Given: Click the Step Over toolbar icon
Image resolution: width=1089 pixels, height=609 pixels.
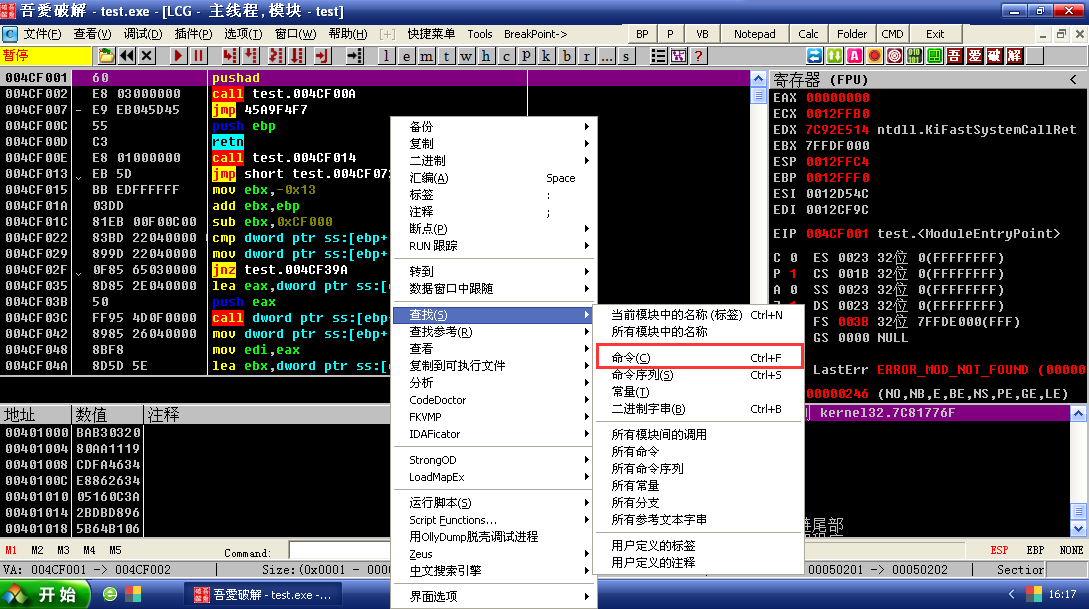Looking at the screenshot, I should 251,56.
